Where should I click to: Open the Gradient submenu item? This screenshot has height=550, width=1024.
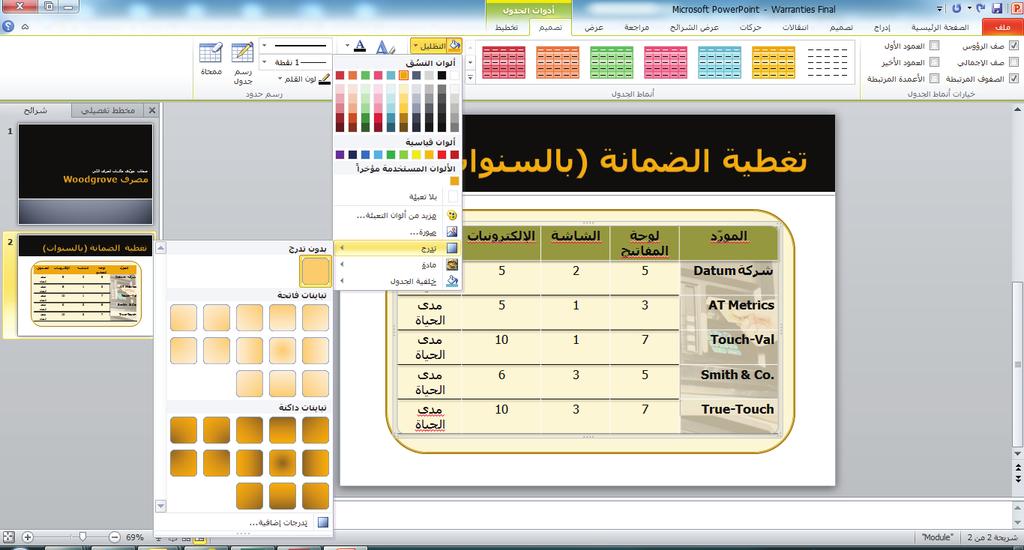pos(398,248)
